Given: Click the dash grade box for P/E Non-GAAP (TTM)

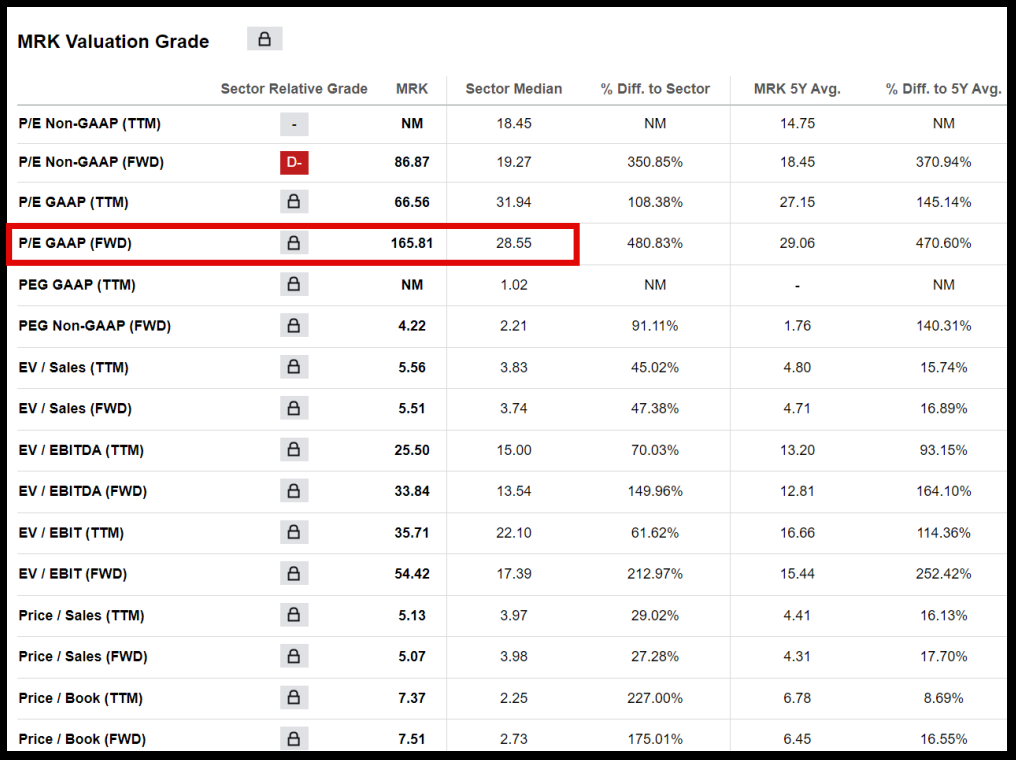Looking at the screenshot, I should [x=294, y=124].
